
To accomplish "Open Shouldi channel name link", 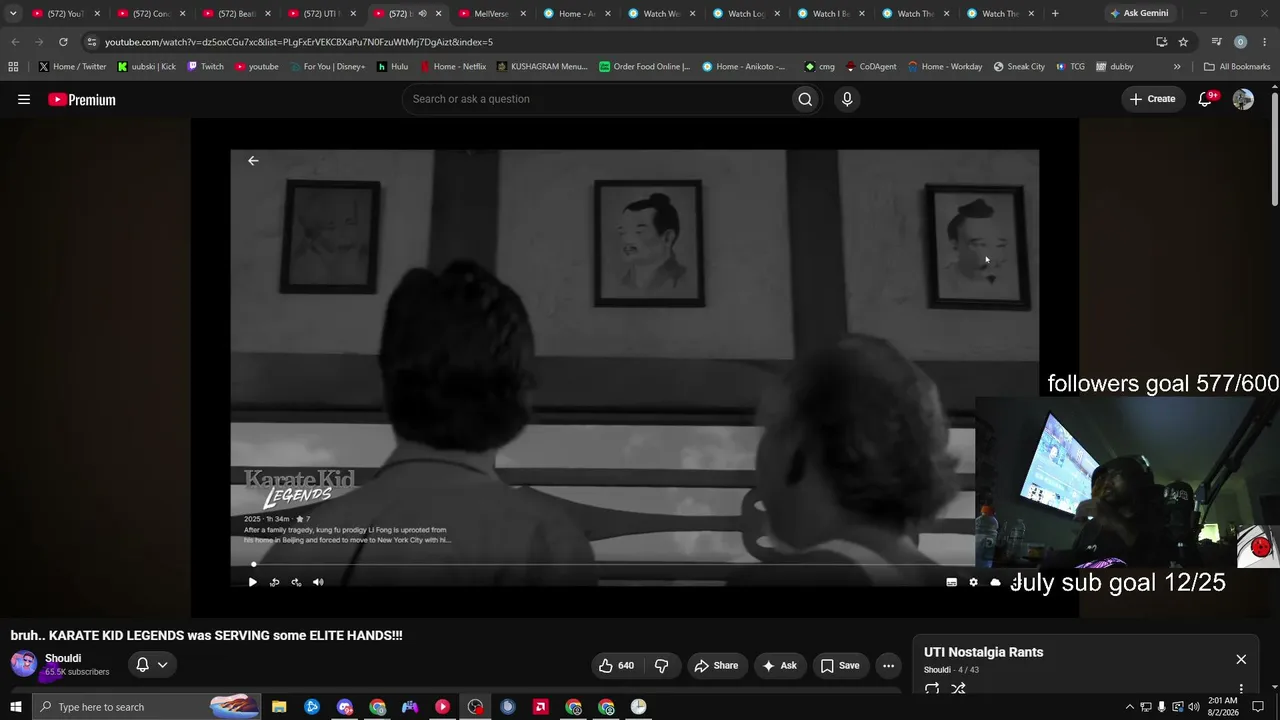I will point(63,659).
